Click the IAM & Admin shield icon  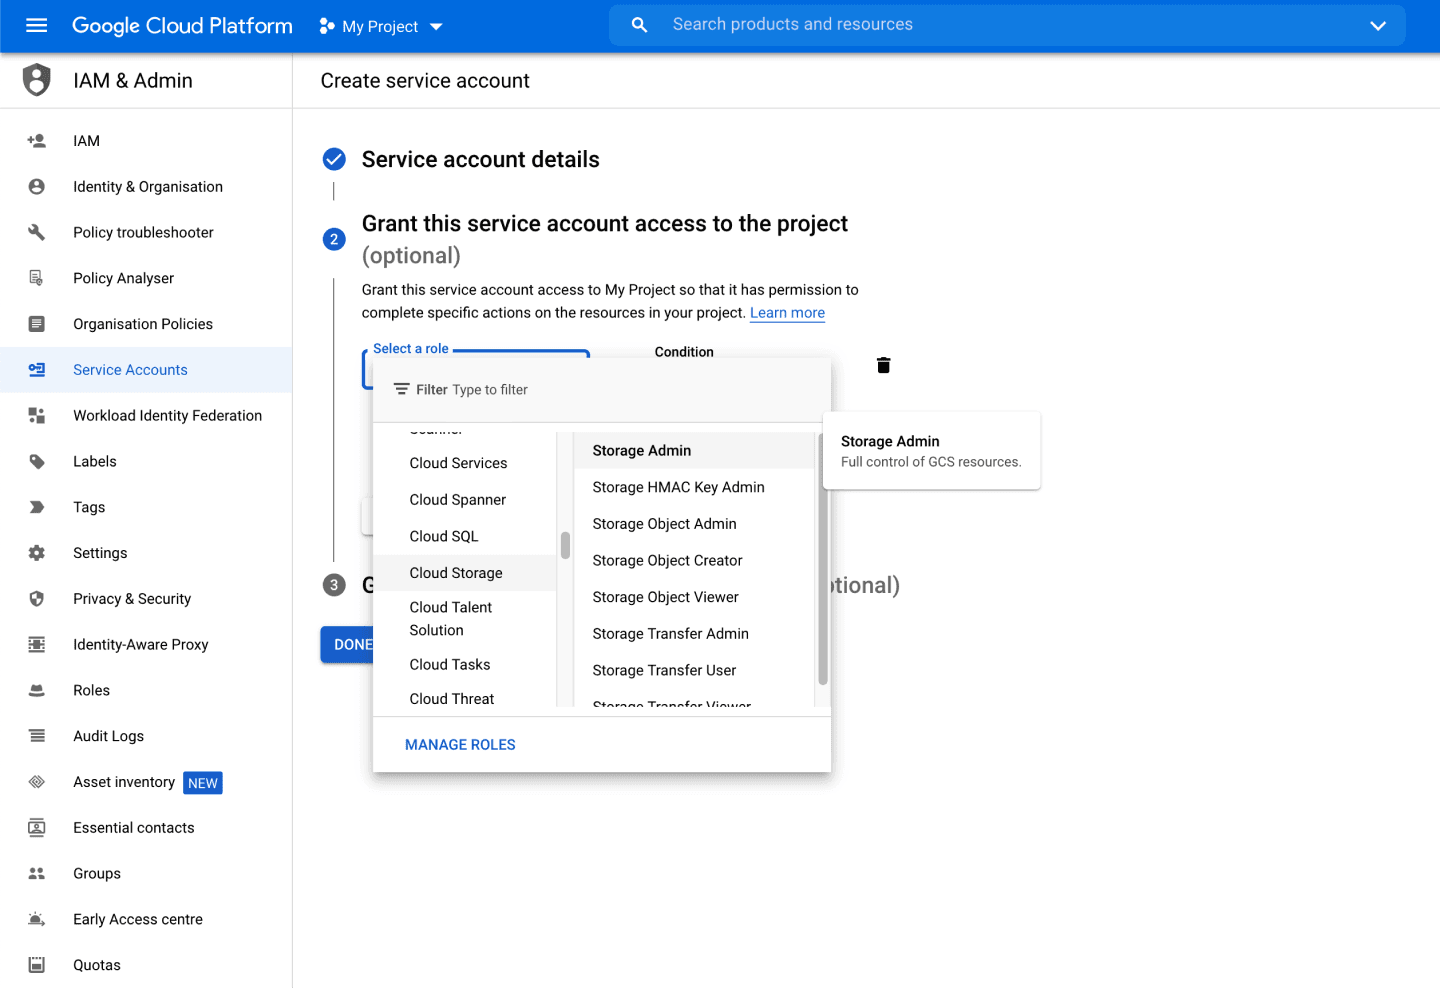[36, 80]
